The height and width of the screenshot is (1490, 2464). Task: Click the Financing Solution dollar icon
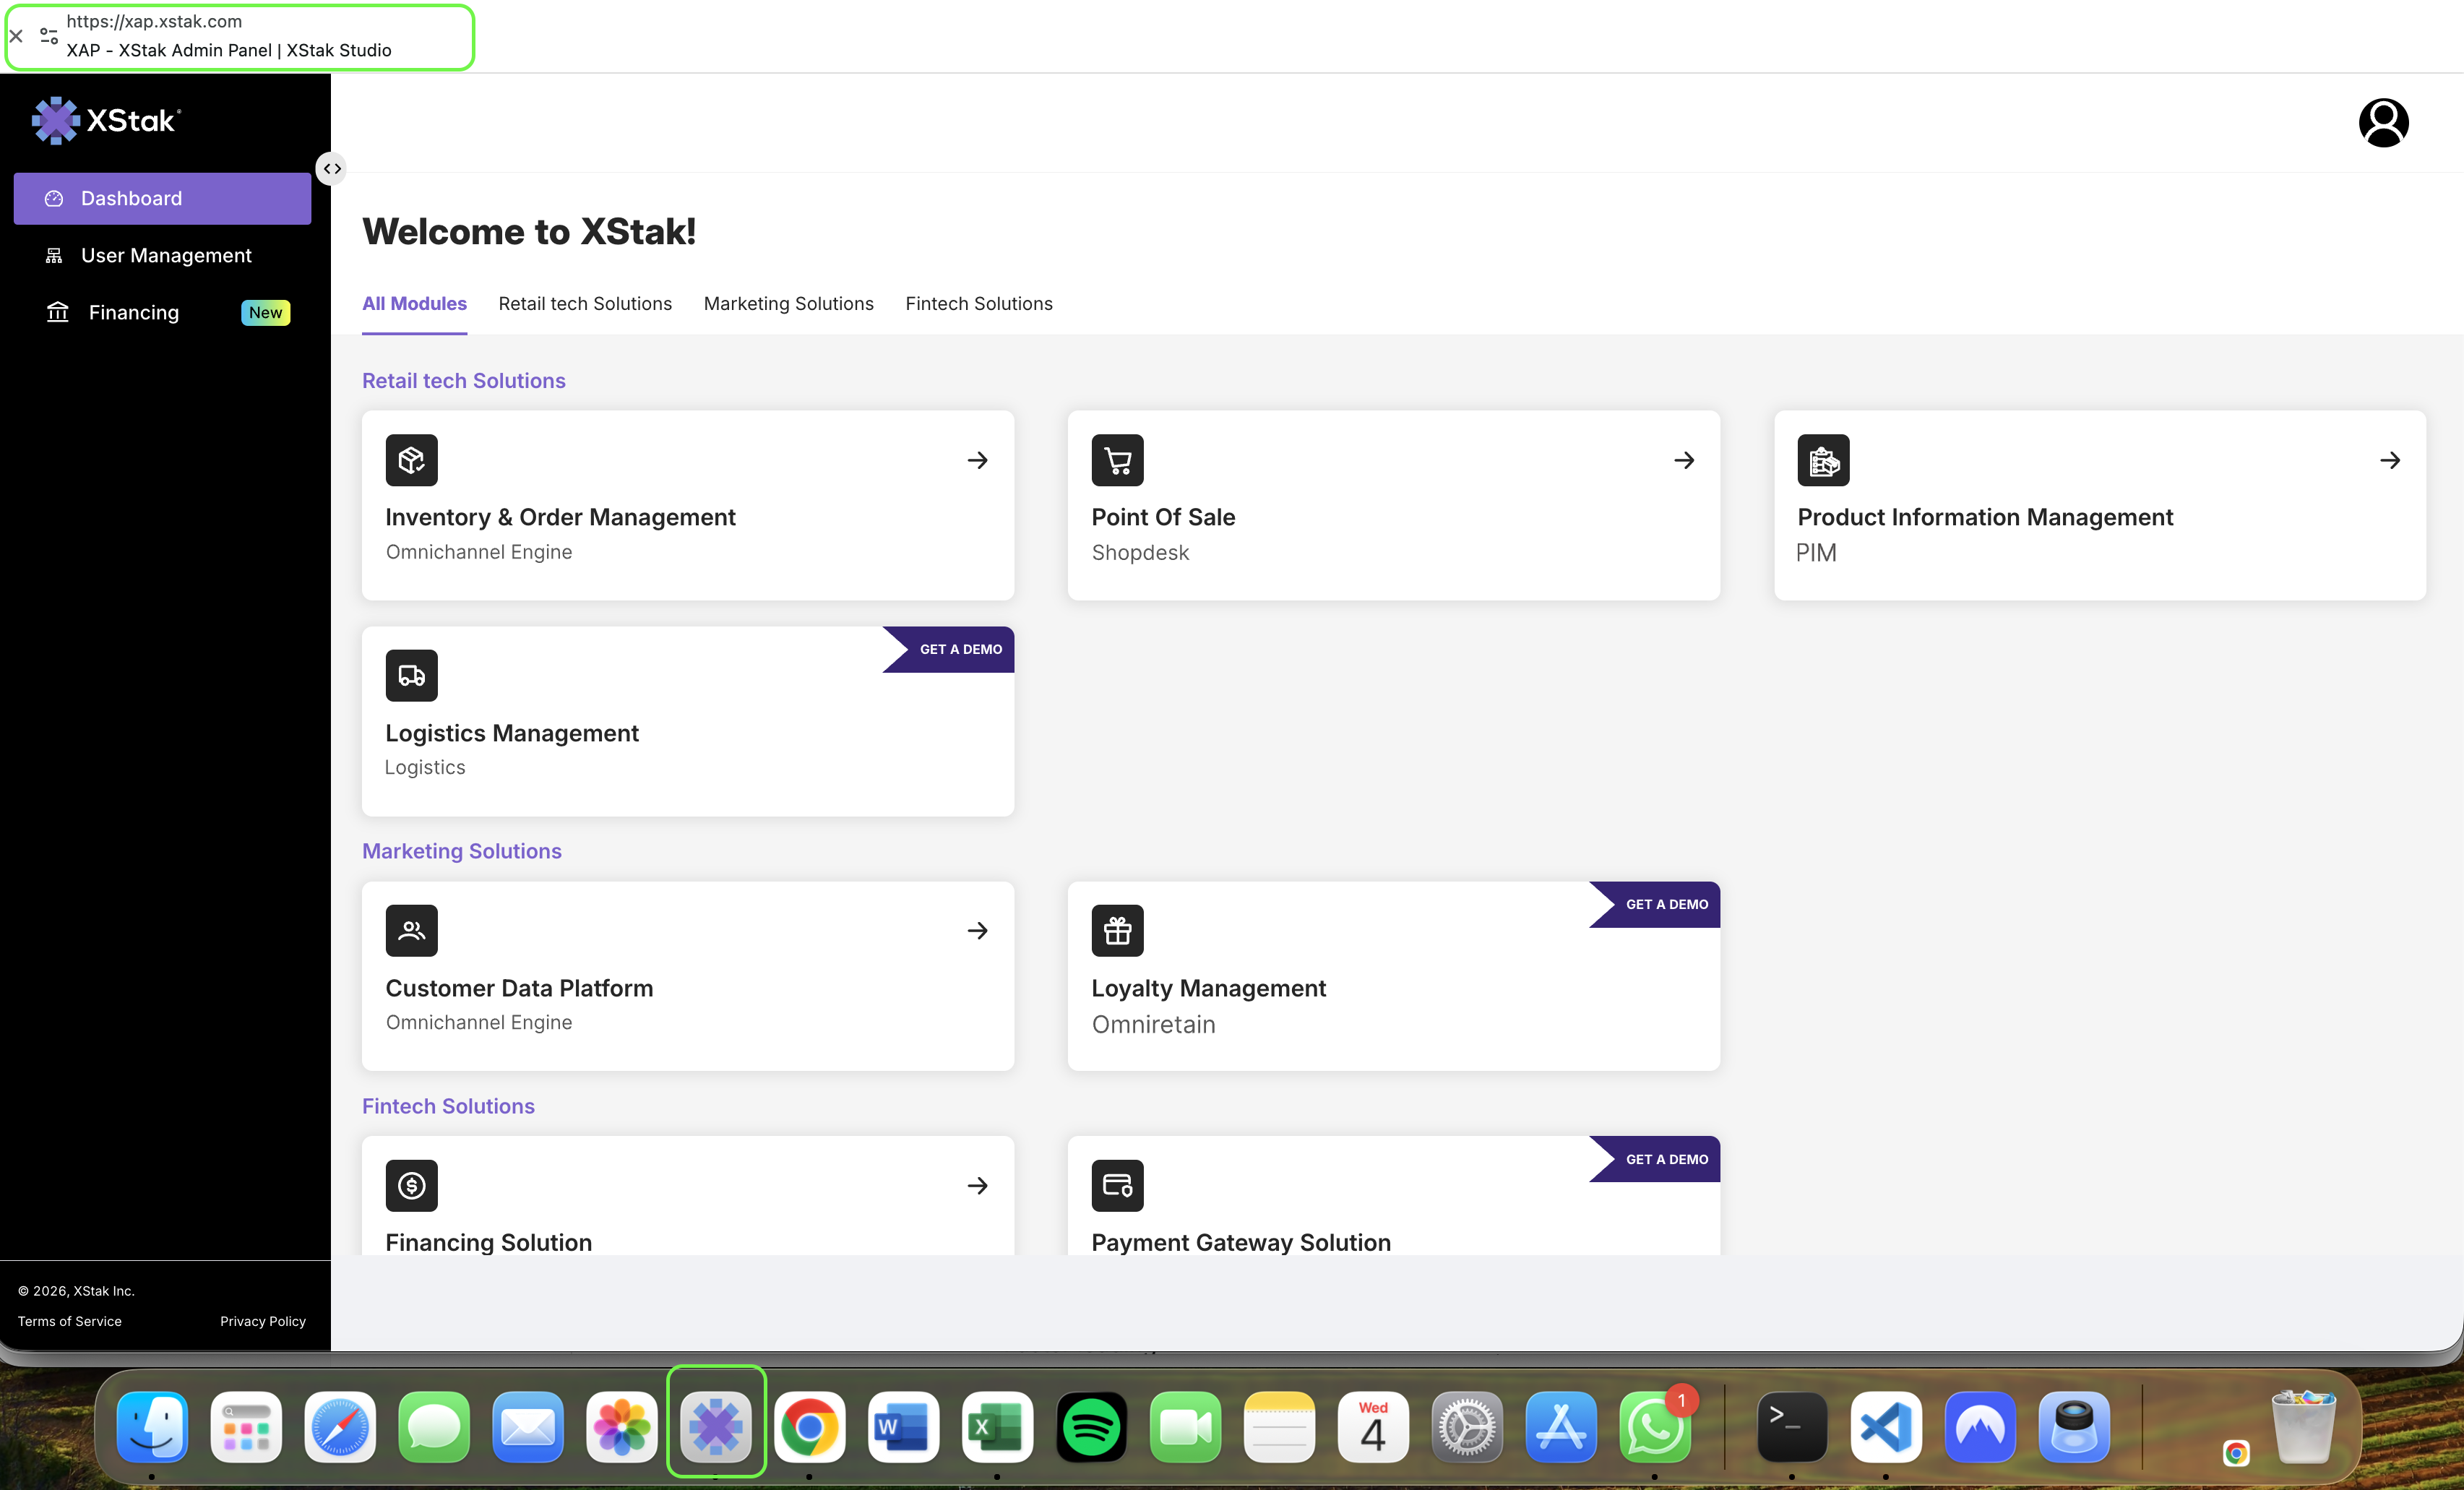pos(411,1185)
